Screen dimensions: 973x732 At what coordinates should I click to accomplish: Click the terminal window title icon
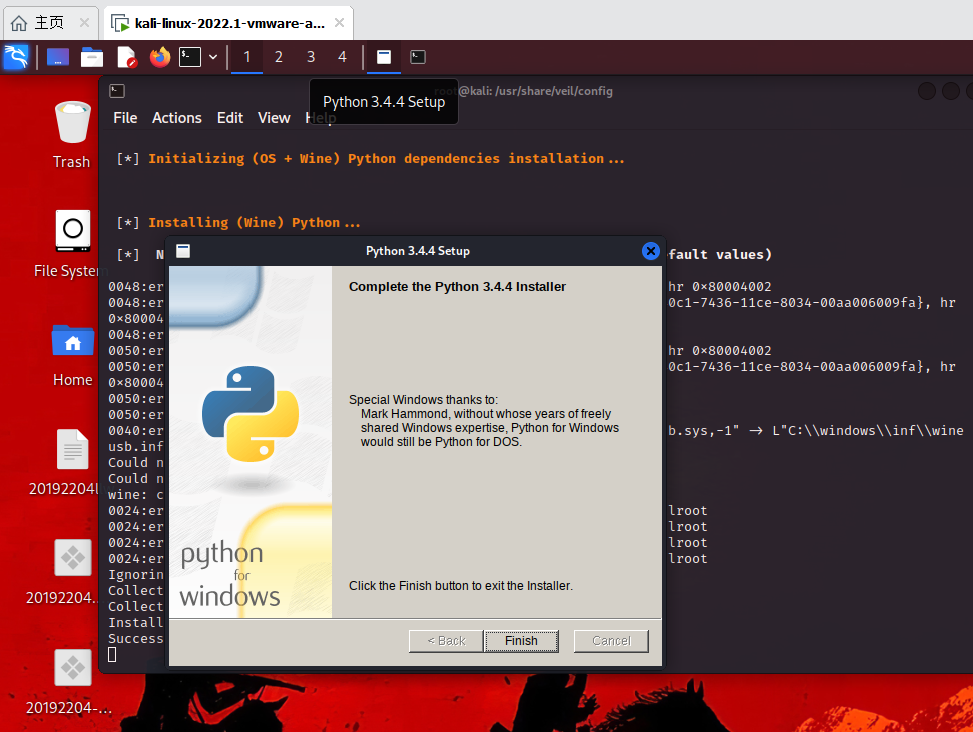point(117,91)
